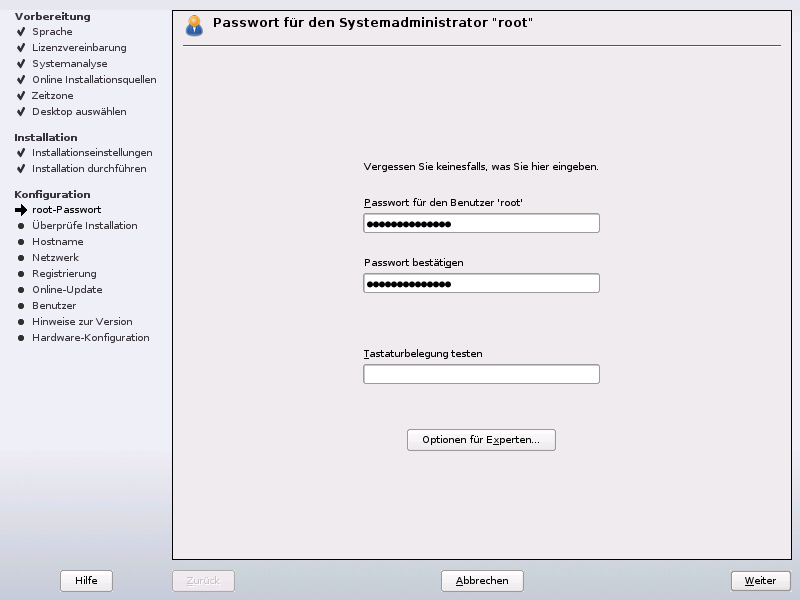Click the bullet next to Überprüfe Installation
The height and width of the screenshot is (600, 800).
(x=21, y=226)
